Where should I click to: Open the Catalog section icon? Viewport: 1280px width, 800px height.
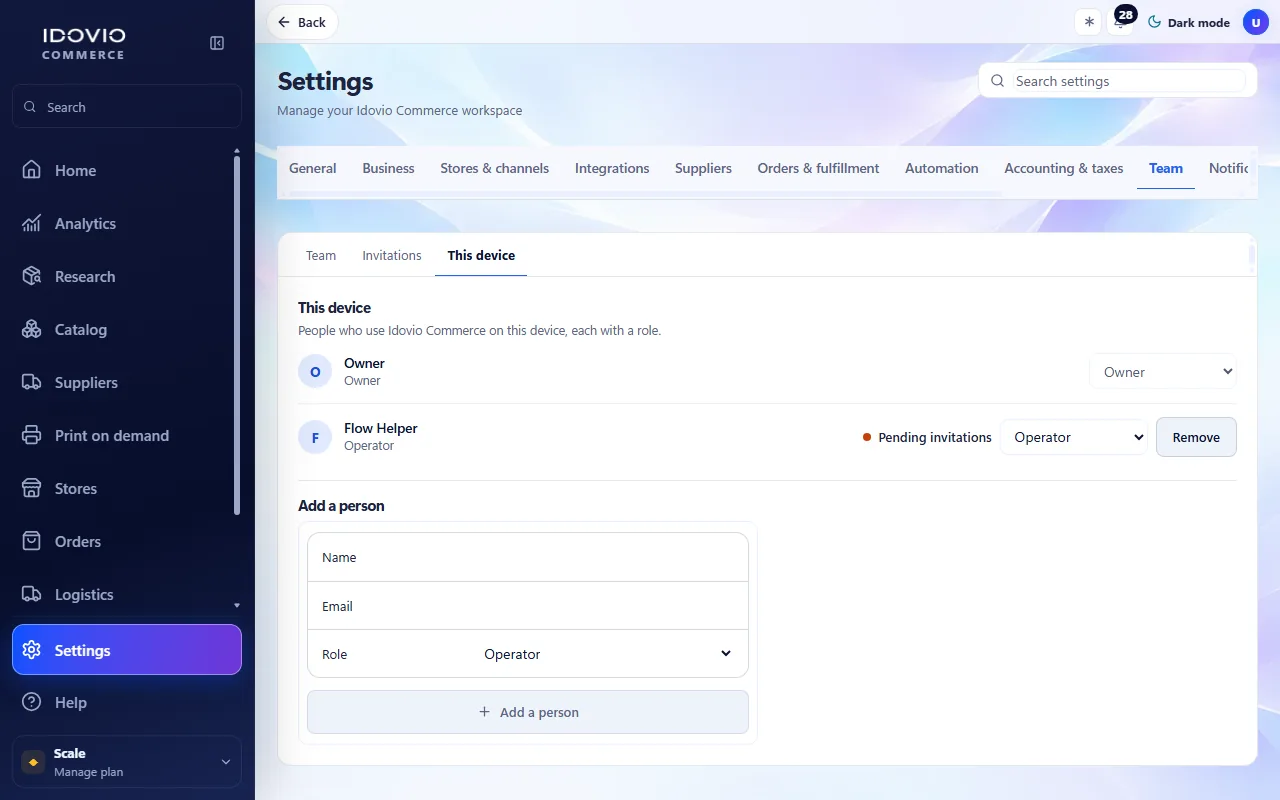click(x=32, y=329)
